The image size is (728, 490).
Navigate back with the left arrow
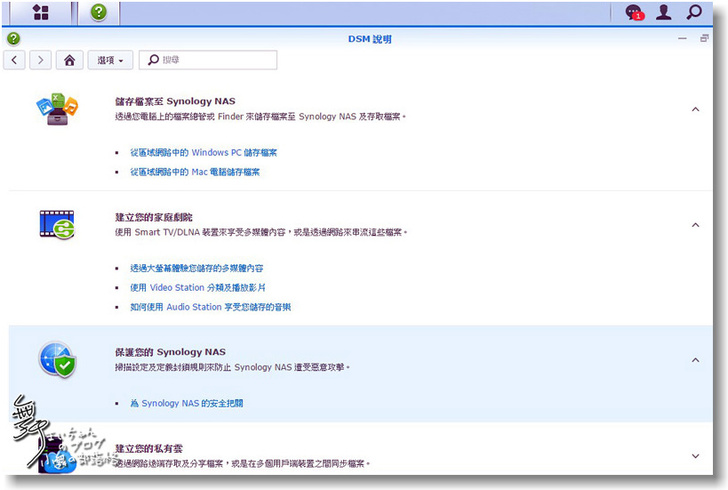coord(16,60)
